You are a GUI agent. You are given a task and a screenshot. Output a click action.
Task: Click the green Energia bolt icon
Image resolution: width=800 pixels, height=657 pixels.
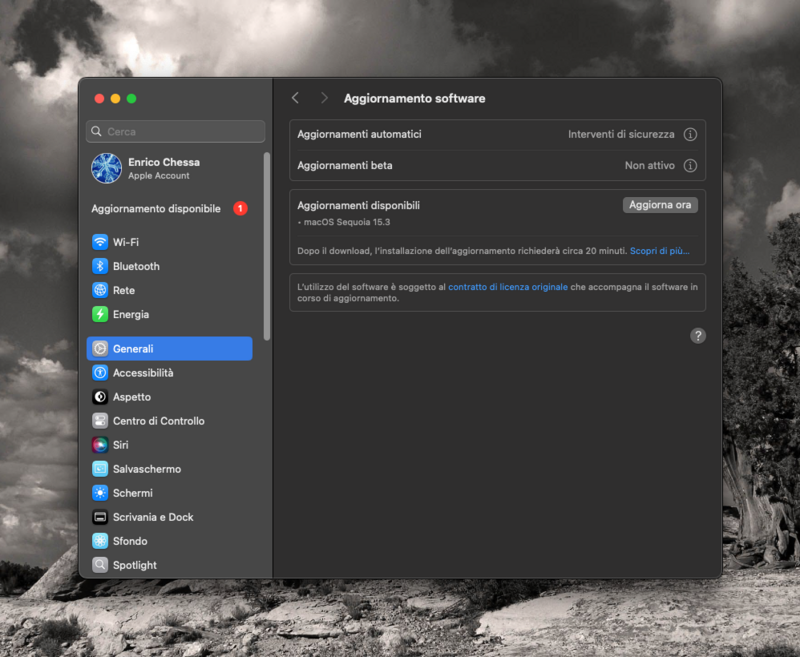100,314
